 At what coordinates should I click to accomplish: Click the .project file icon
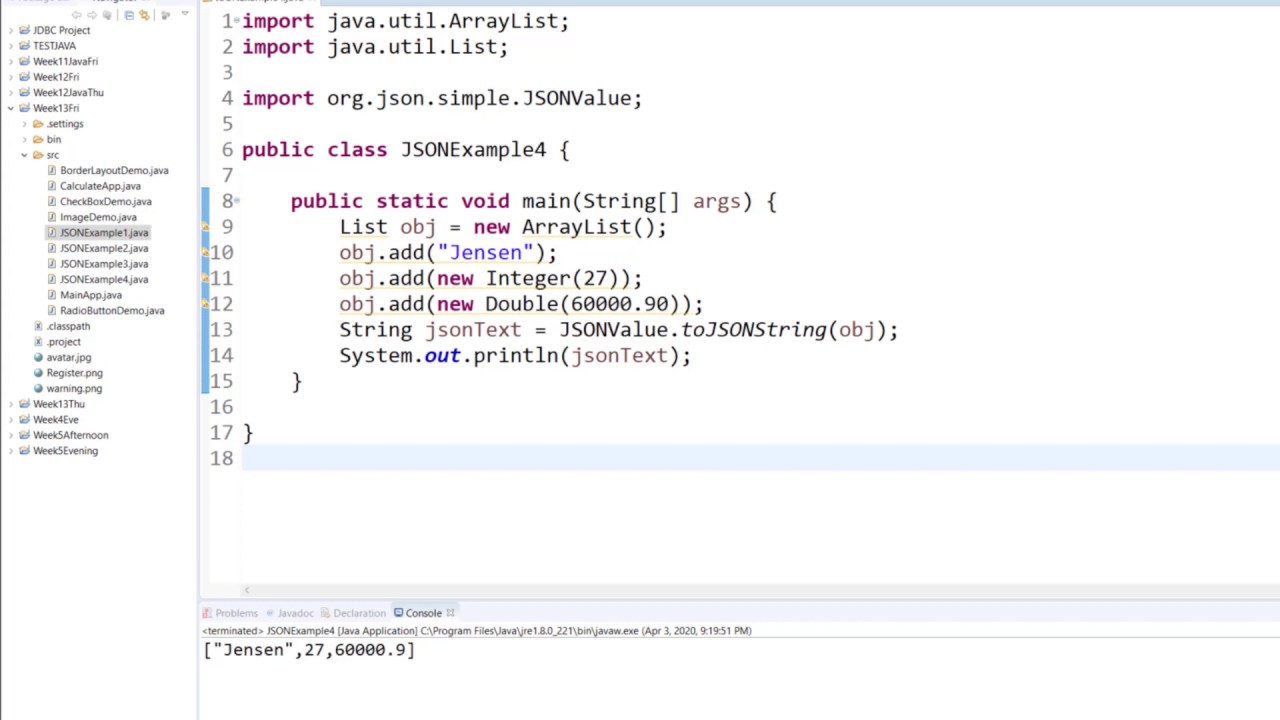click(x=39, y=342)
